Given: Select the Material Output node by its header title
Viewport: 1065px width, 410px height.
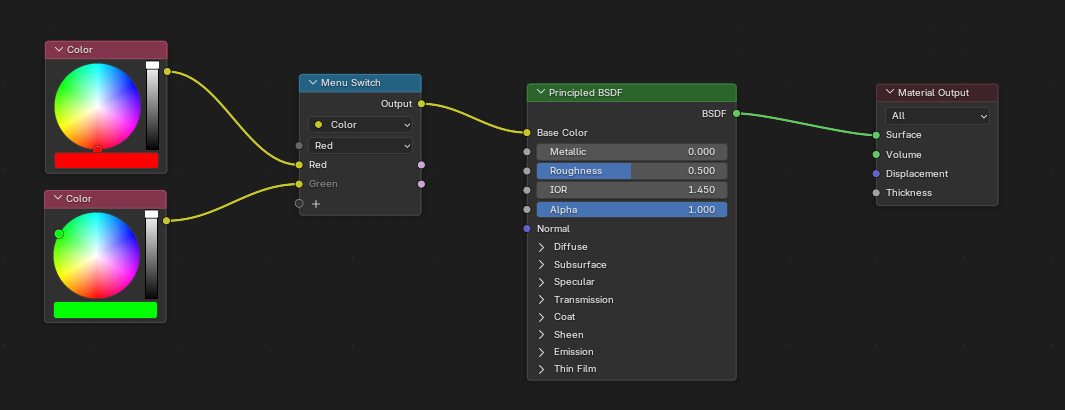Looking at the screenshot, I should pyautogui.click(x=933, y=92).
